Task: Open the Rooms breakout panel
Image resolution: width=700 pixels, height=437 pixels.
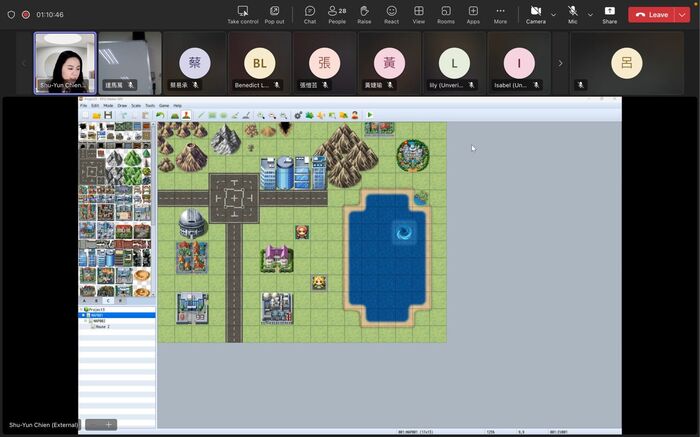Action: (446, 15)
